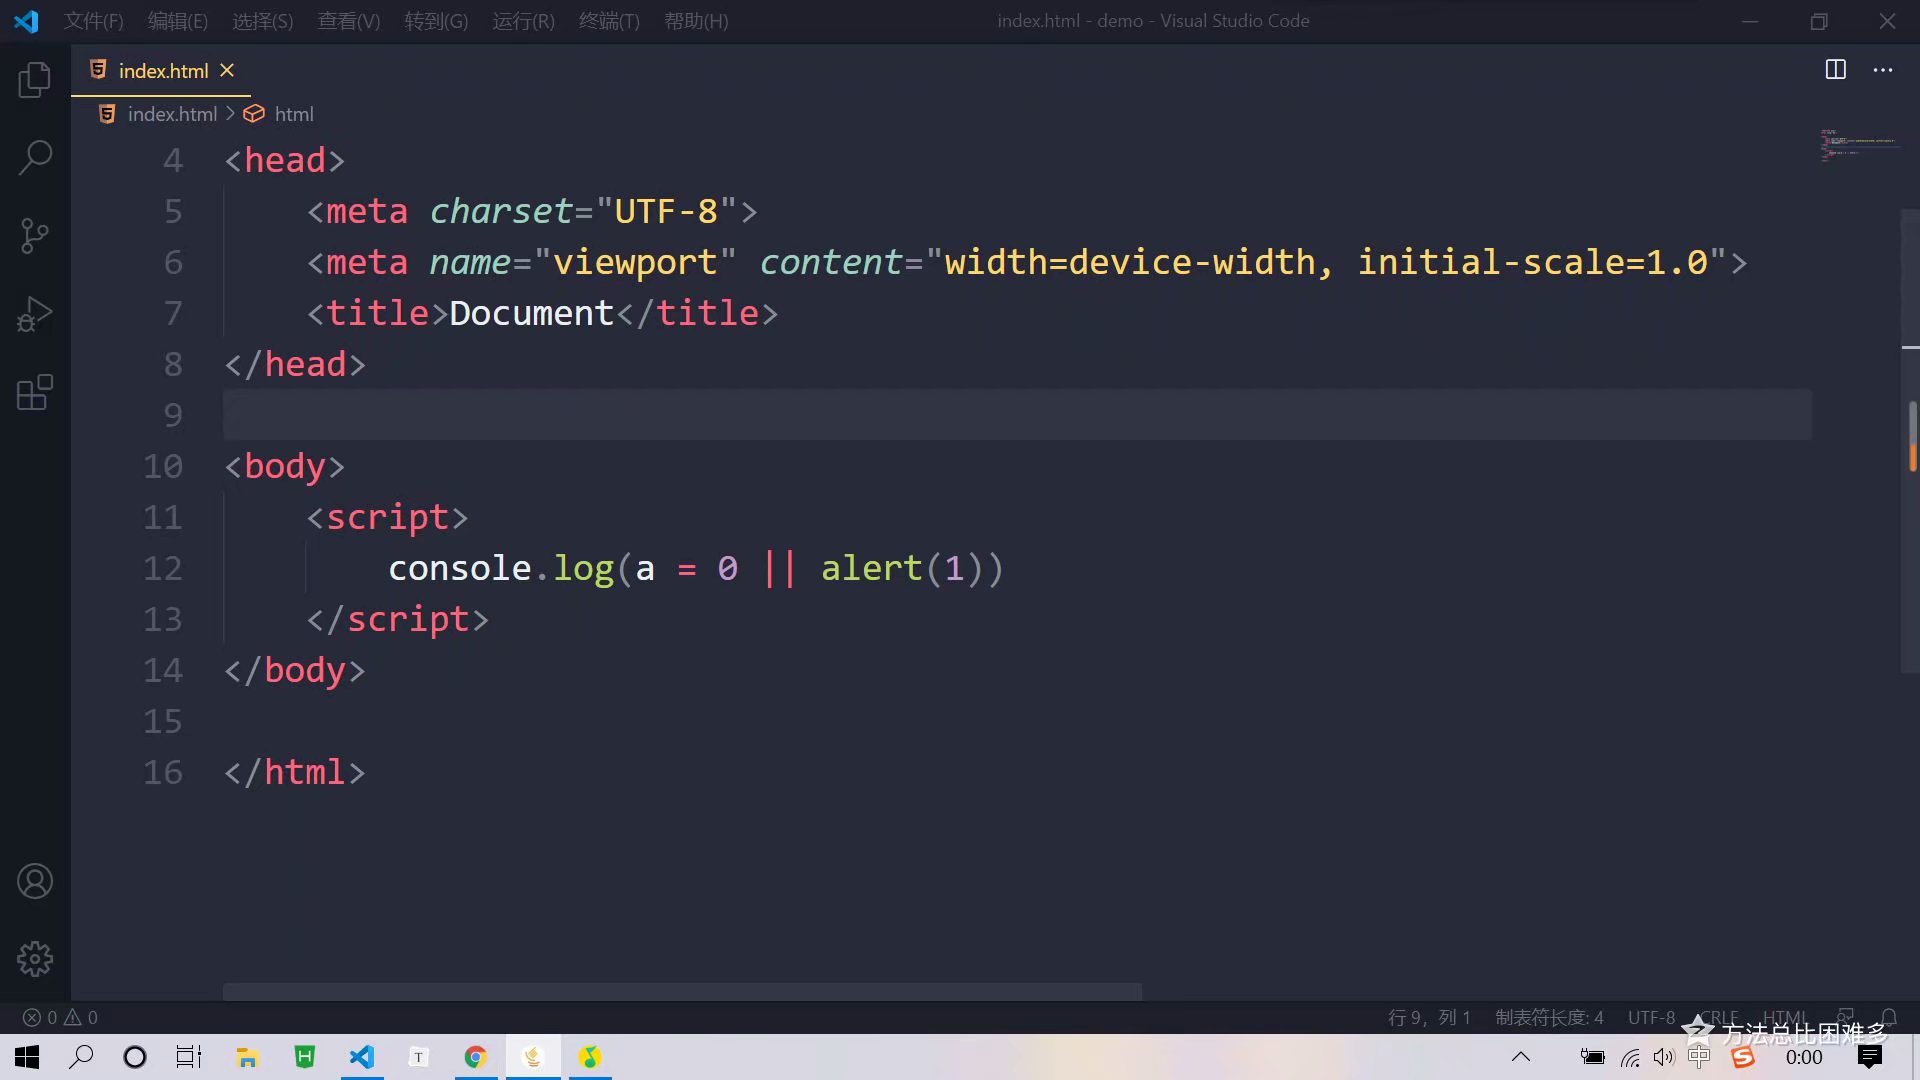The width and height of the screenshot is (1920, 1080).
Task: Open the Explorer view in activity bar
Action: point(35,80)
